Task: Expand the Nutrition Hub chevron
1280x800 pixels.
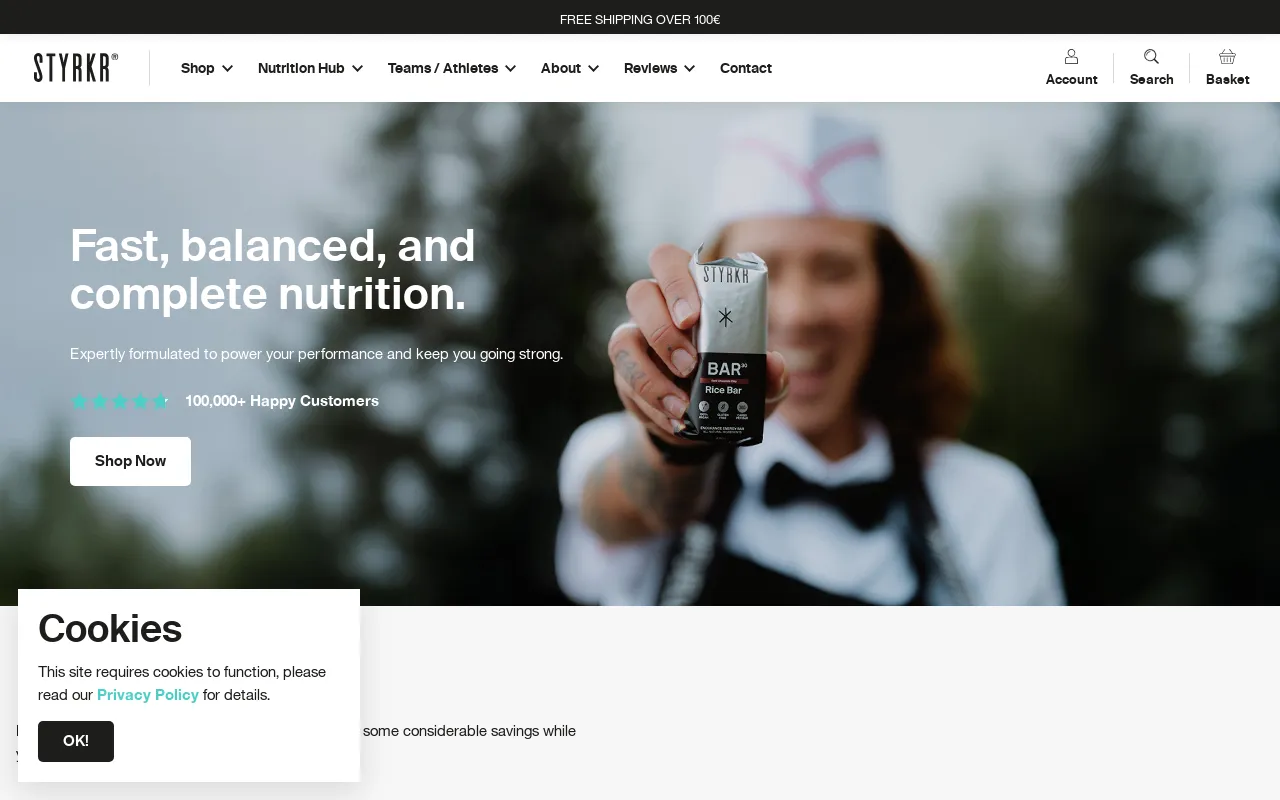Action: (x=357, y=68)
